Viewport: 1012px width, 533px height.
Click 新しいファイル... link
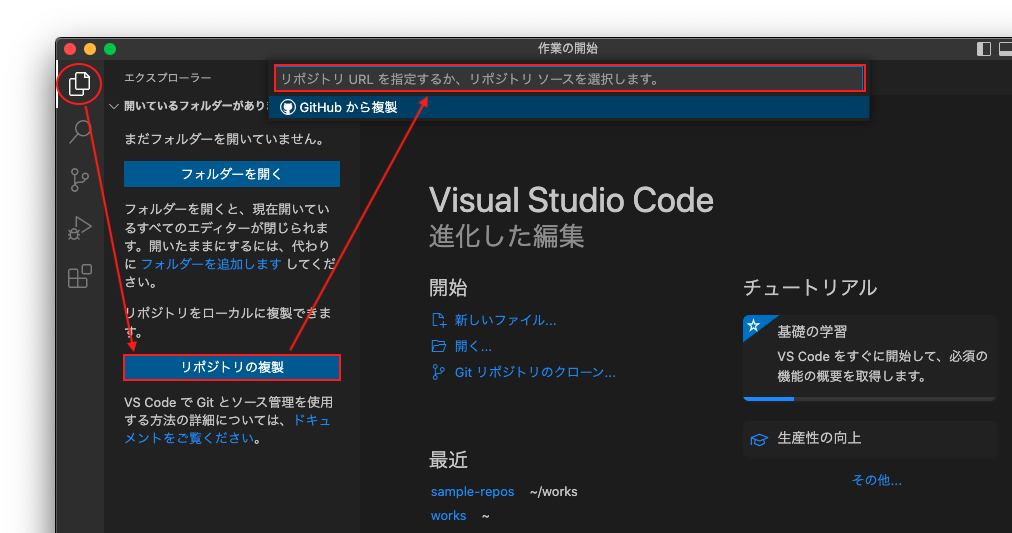505,320
